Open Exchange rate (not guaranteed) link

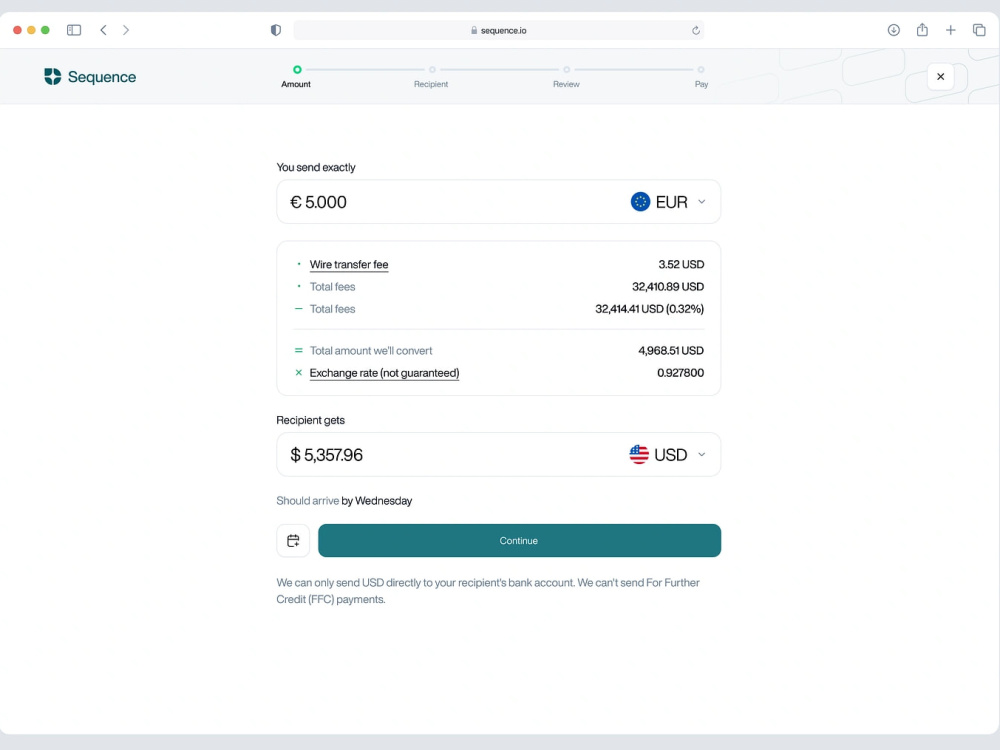tap(384, 372)
